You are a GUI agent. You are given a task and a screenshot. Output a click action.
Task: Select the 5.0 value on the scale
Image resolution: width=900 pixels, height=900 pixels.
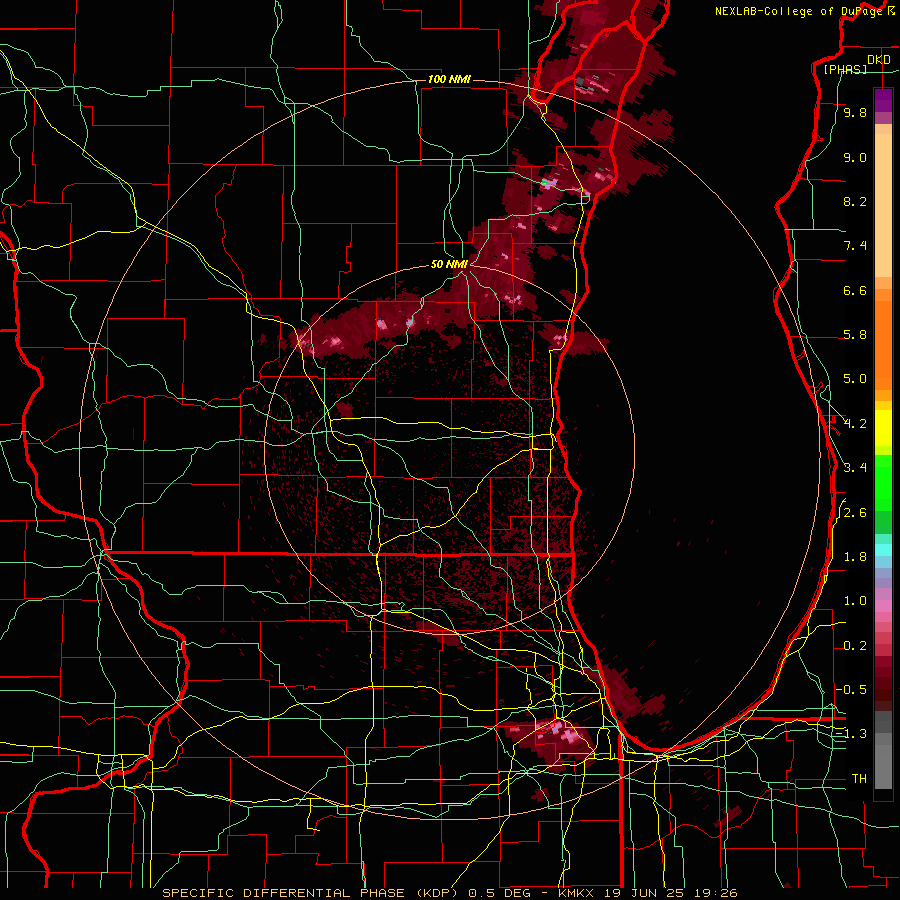tap(855, 379)
